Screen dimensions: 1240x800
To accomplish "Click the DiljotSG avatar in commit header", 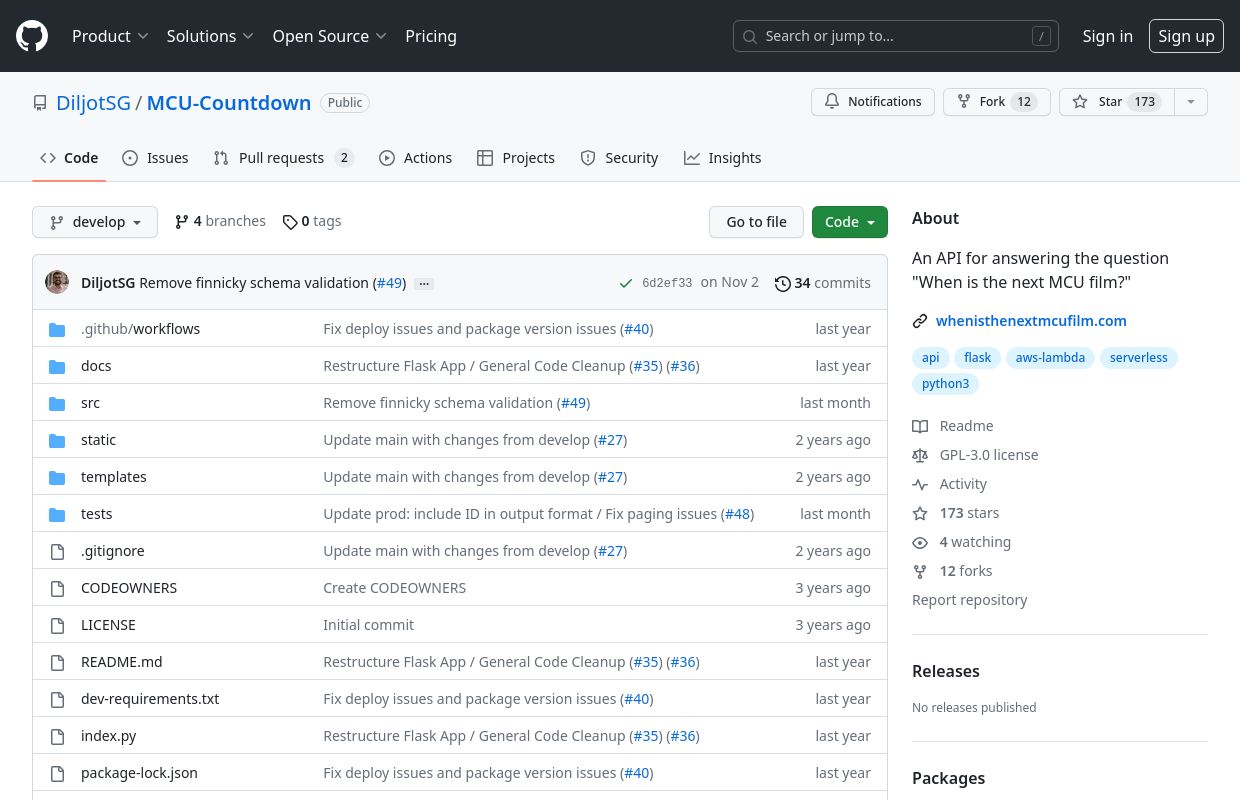I will point(57,282).
